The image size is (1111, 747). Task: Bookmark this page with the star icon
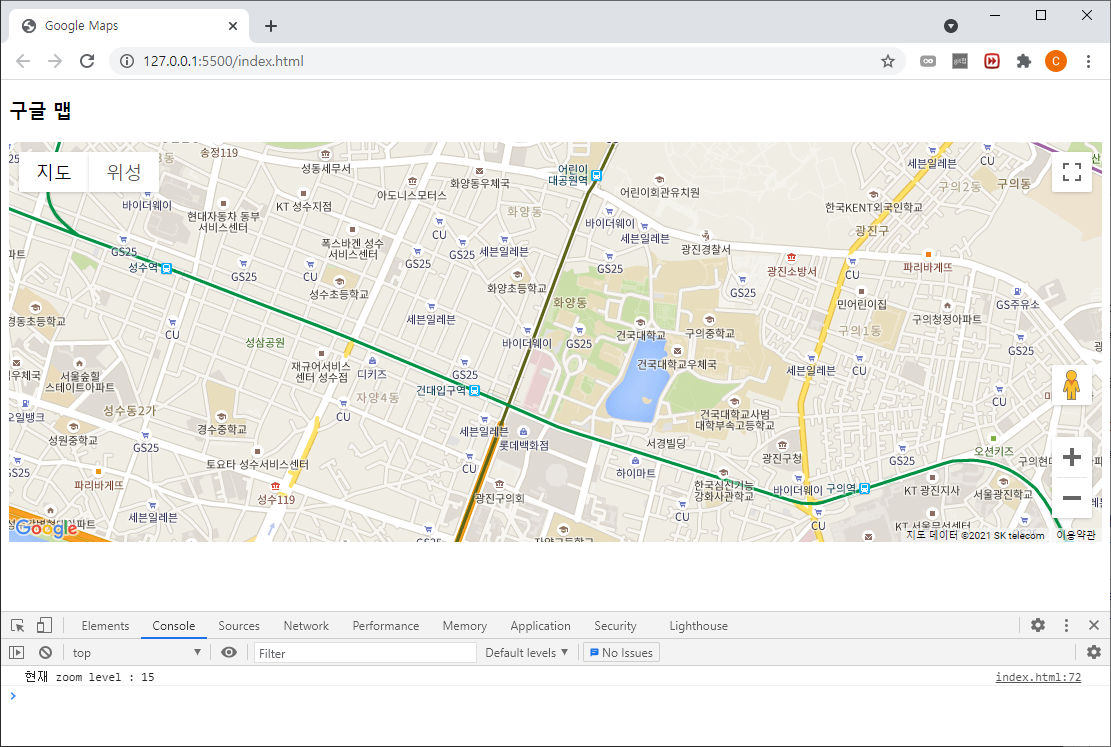pyautogui.click(x=888, y=61)
